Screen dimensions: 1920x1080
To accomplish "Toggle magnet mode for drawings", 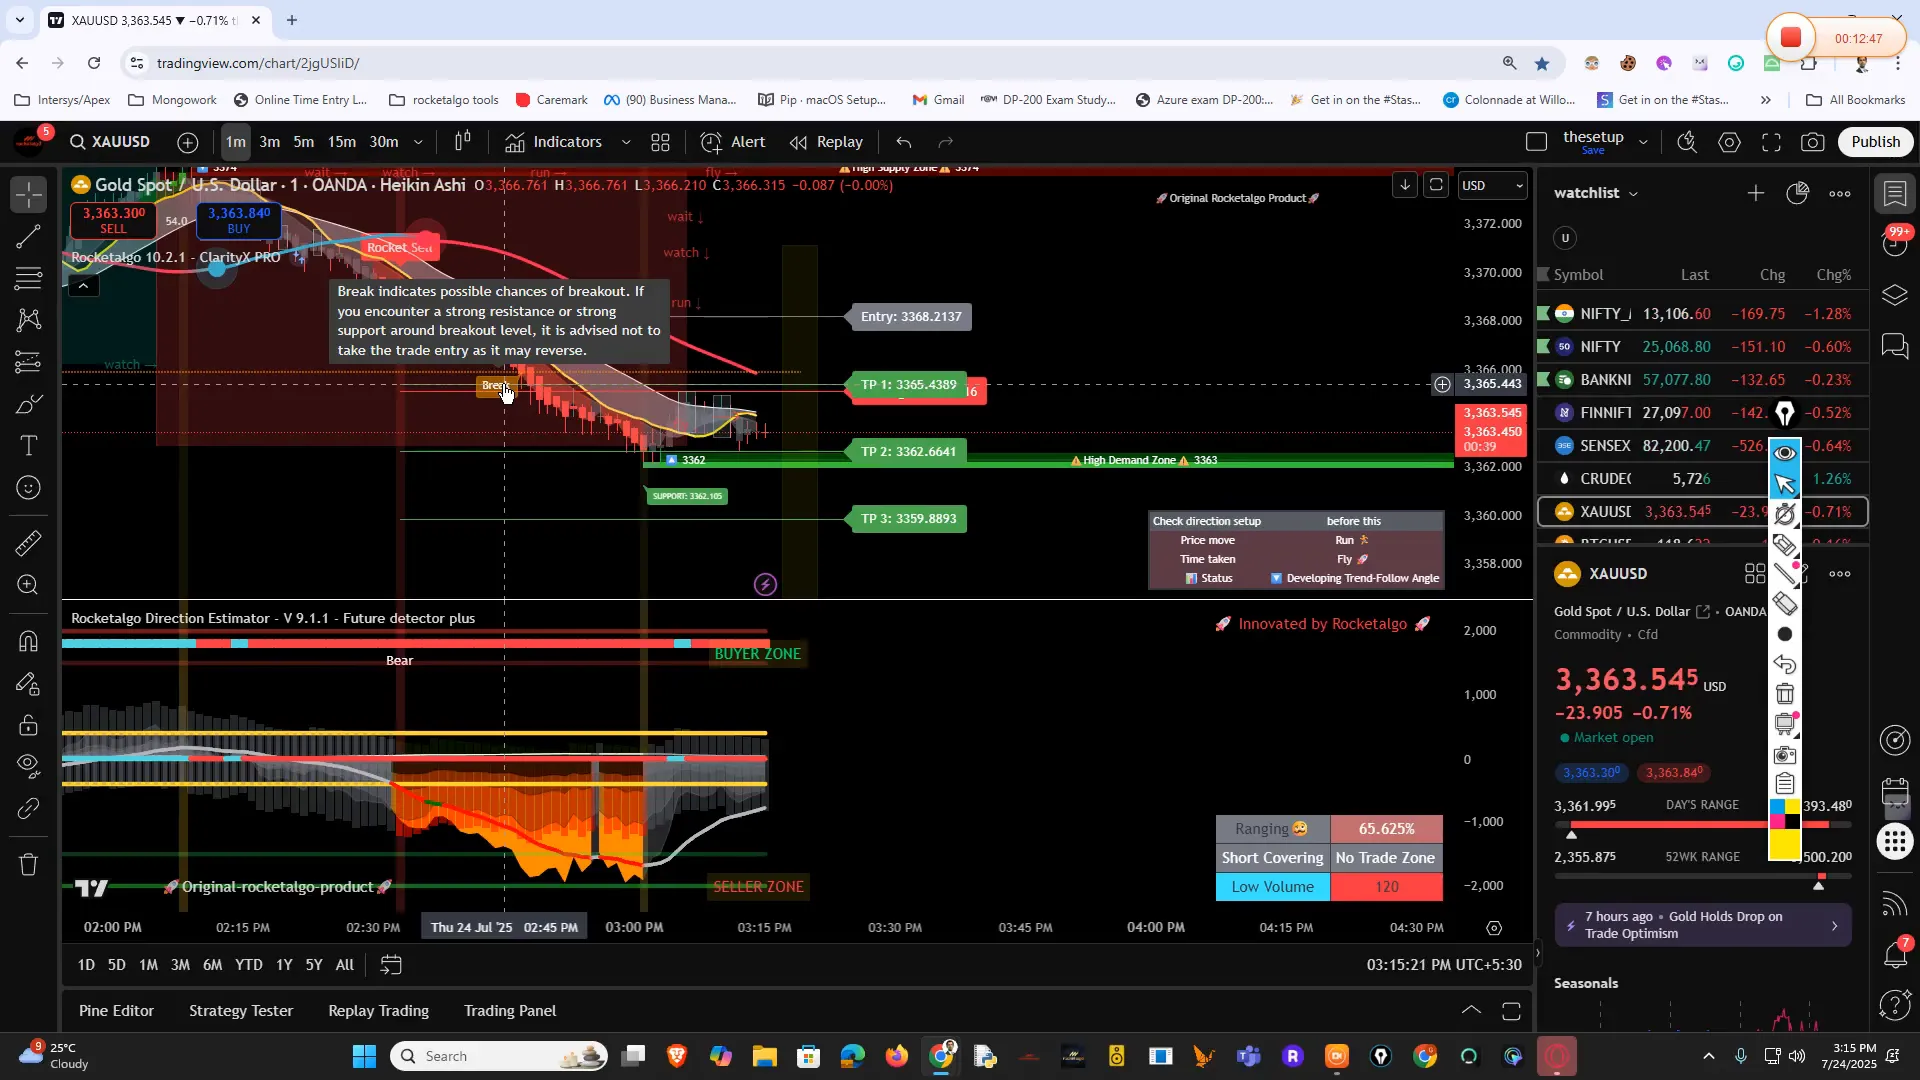I will [x=29, y=641].
